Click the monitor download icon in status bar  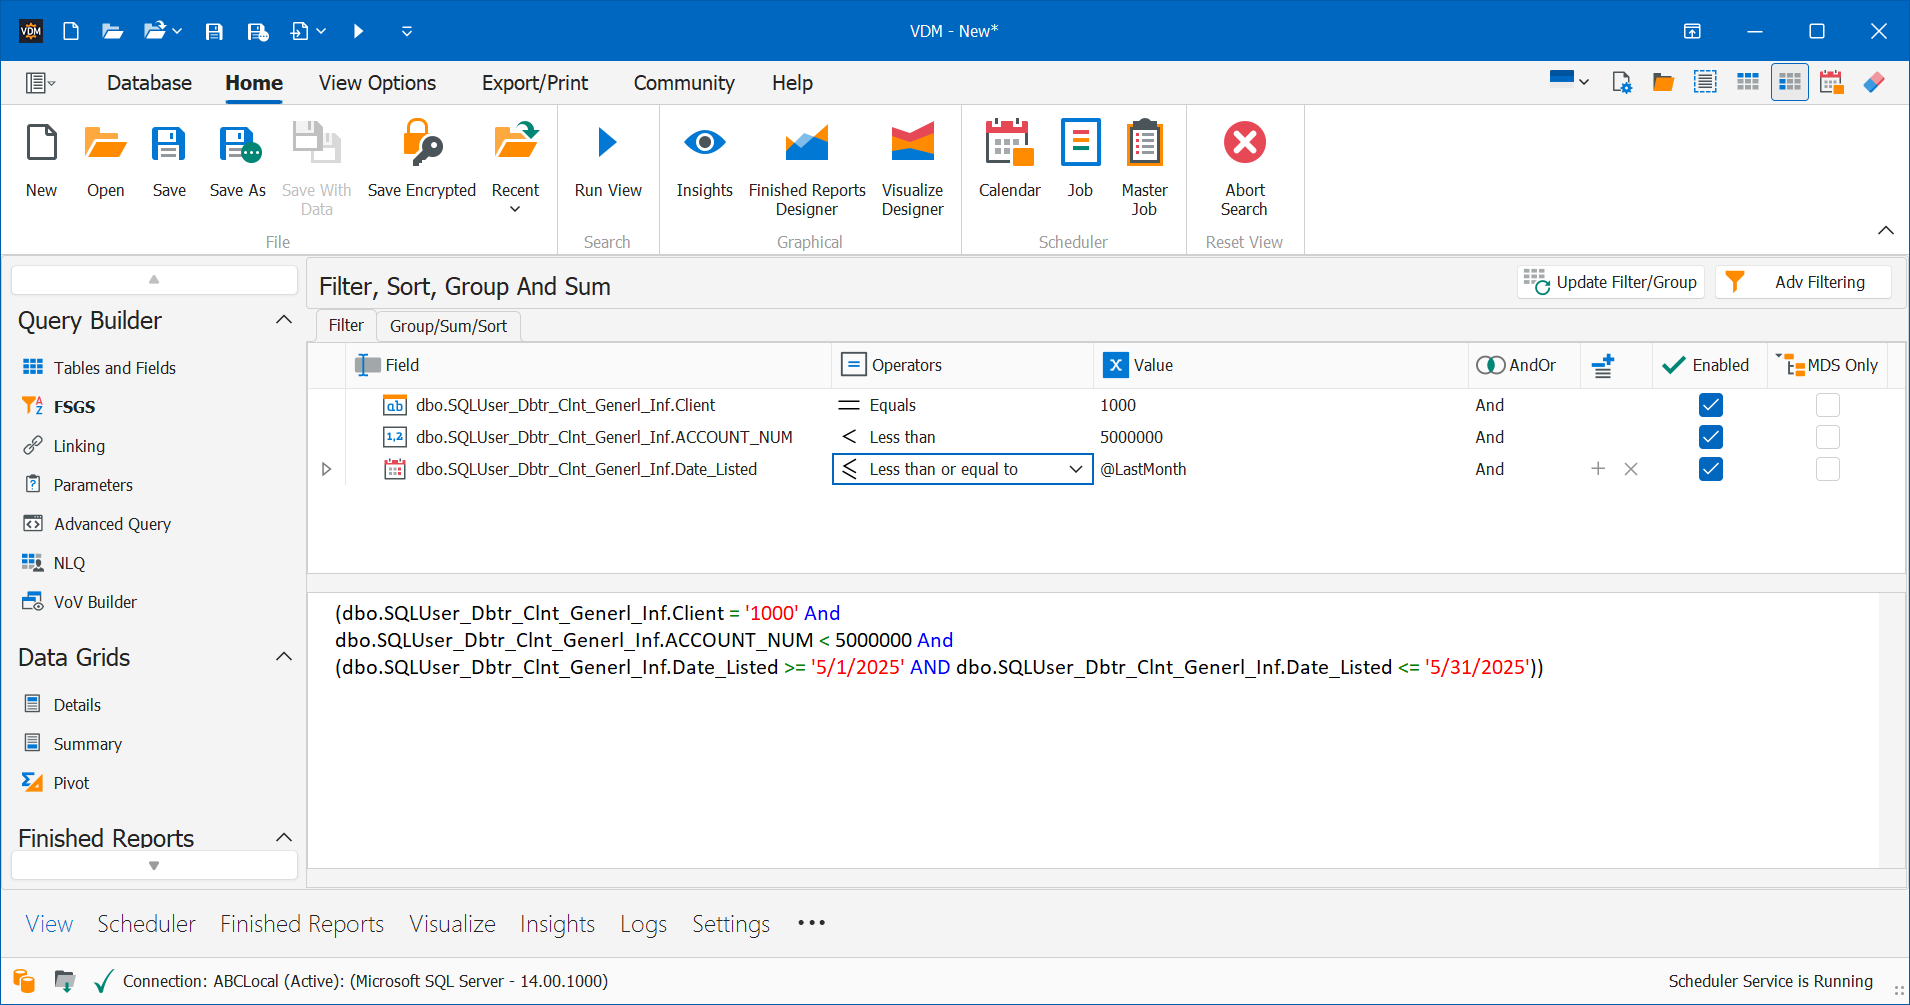65,981
